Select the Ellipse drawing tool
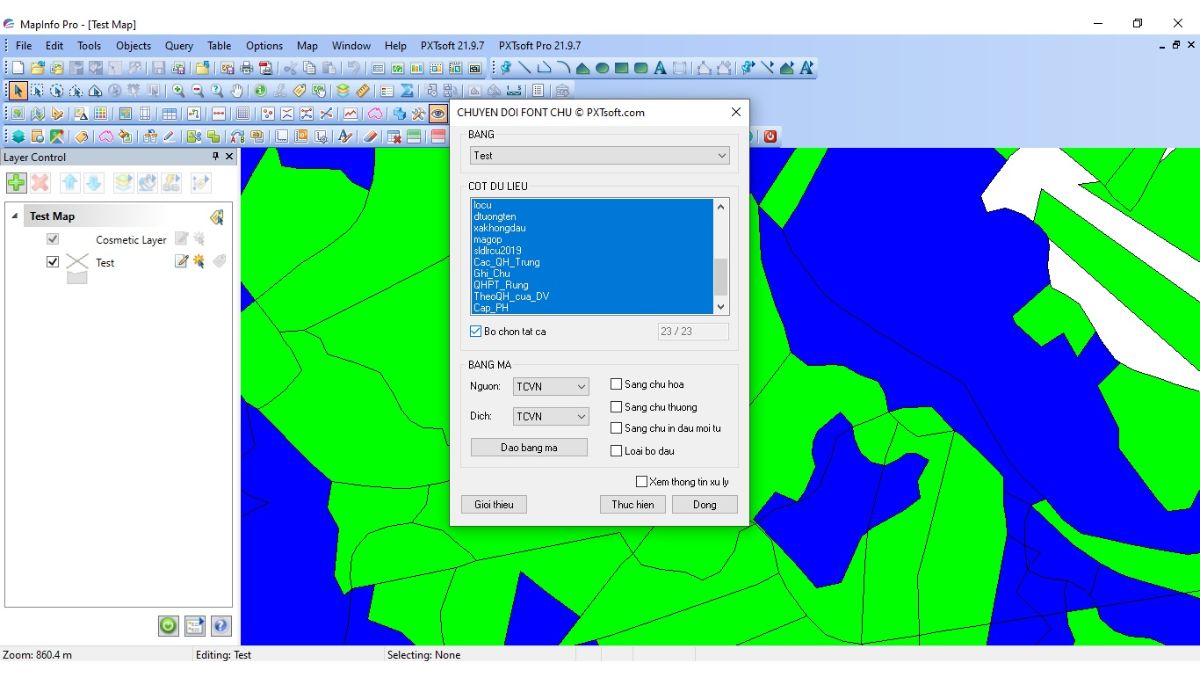This screenshot has height=675, width=1200. tap(602, 68)
